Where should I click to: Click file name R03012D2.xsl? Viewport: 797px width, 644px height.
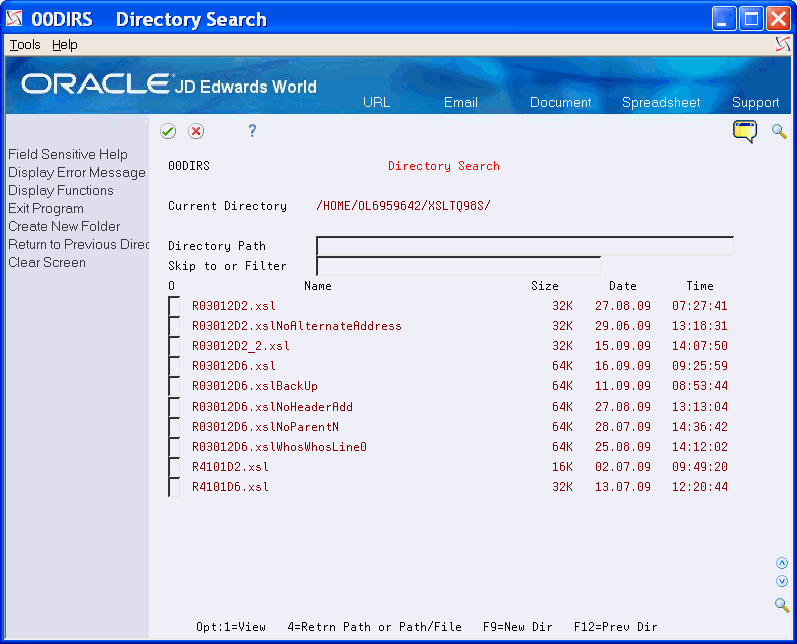234,306
